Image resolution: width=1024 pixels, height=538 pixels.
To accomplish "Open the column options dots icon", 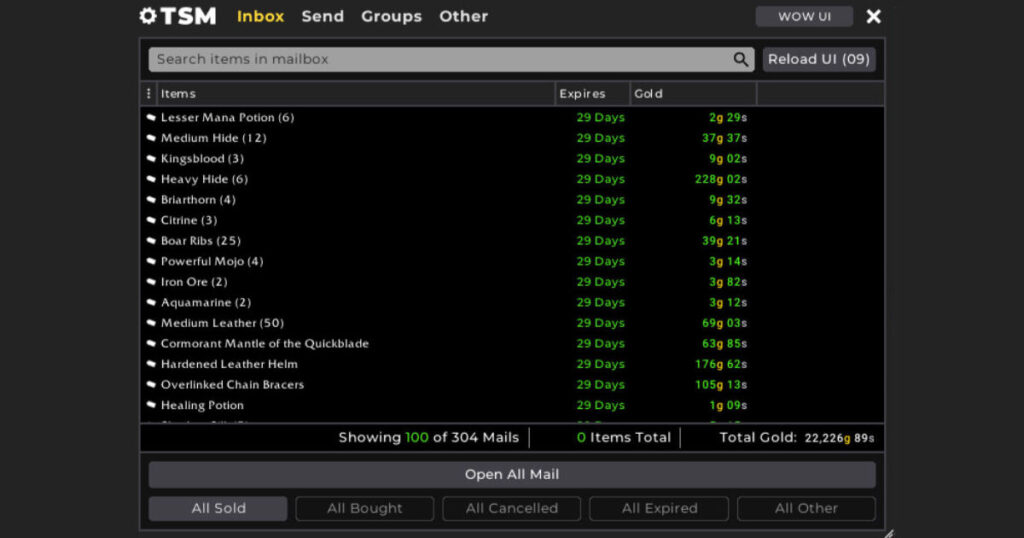I will click(x=149, y=94).
